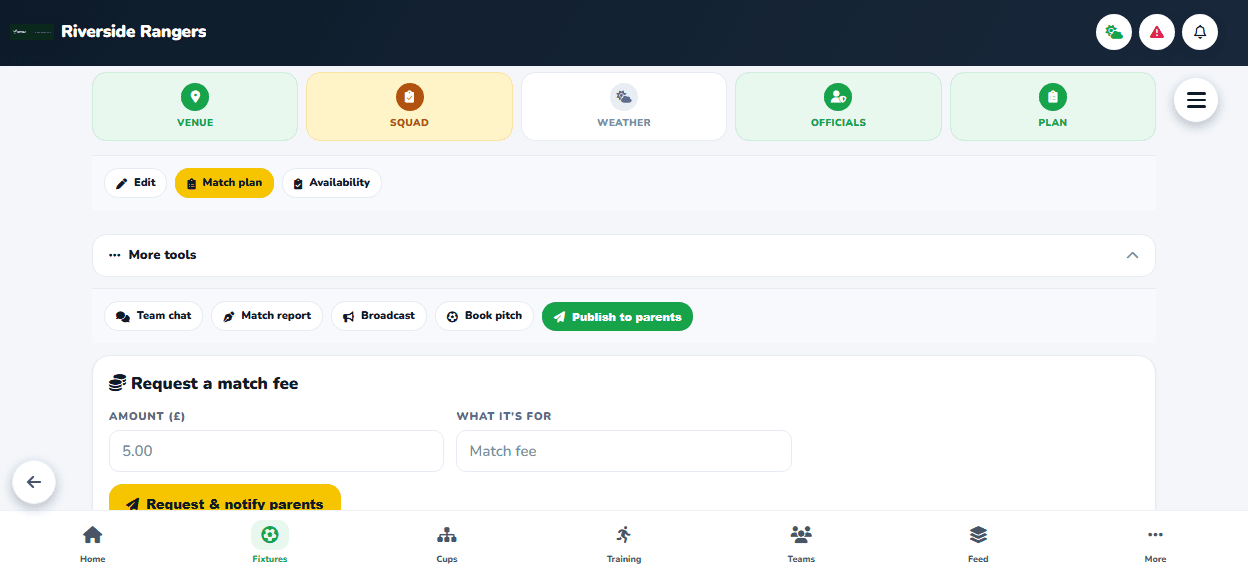Click the Edit button

135,183
